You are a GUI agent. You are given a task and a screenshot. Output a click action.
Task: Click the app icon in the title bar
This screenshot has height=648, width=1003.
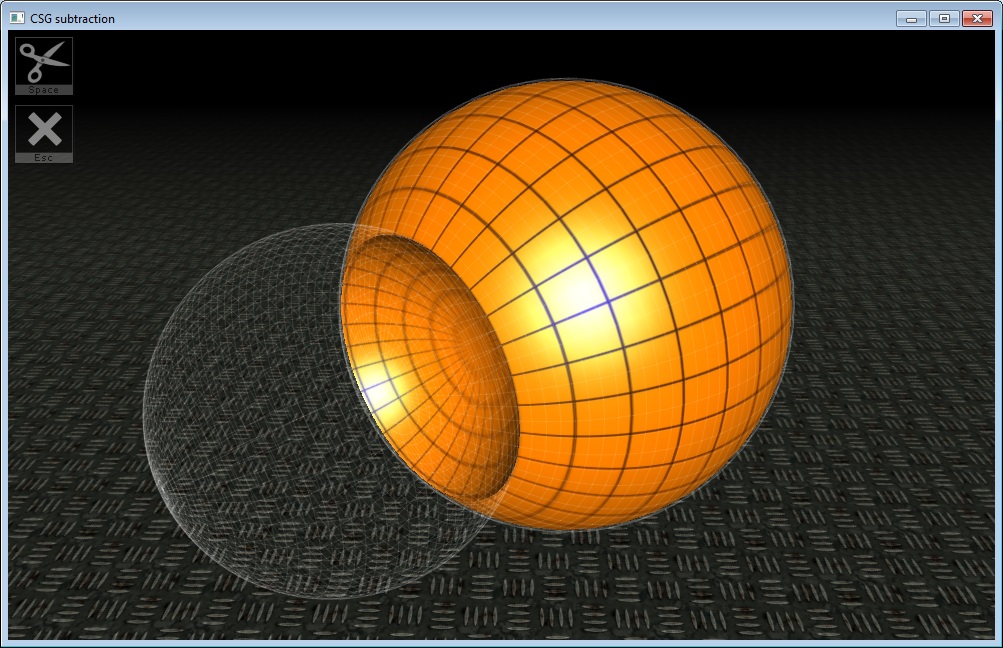click(x=17, y=19)
